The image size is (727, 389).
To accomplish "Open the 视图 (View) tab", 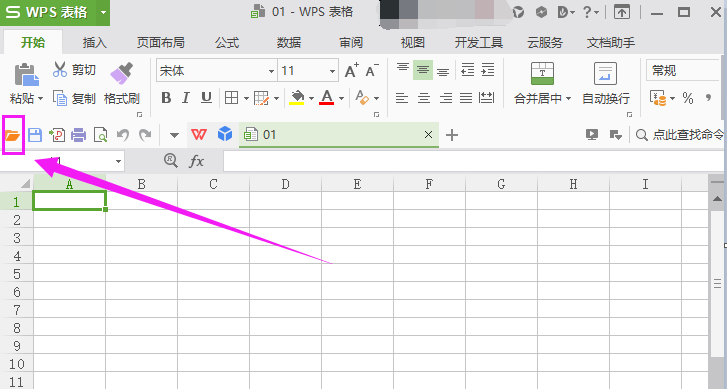I will (x=413, y=43).
